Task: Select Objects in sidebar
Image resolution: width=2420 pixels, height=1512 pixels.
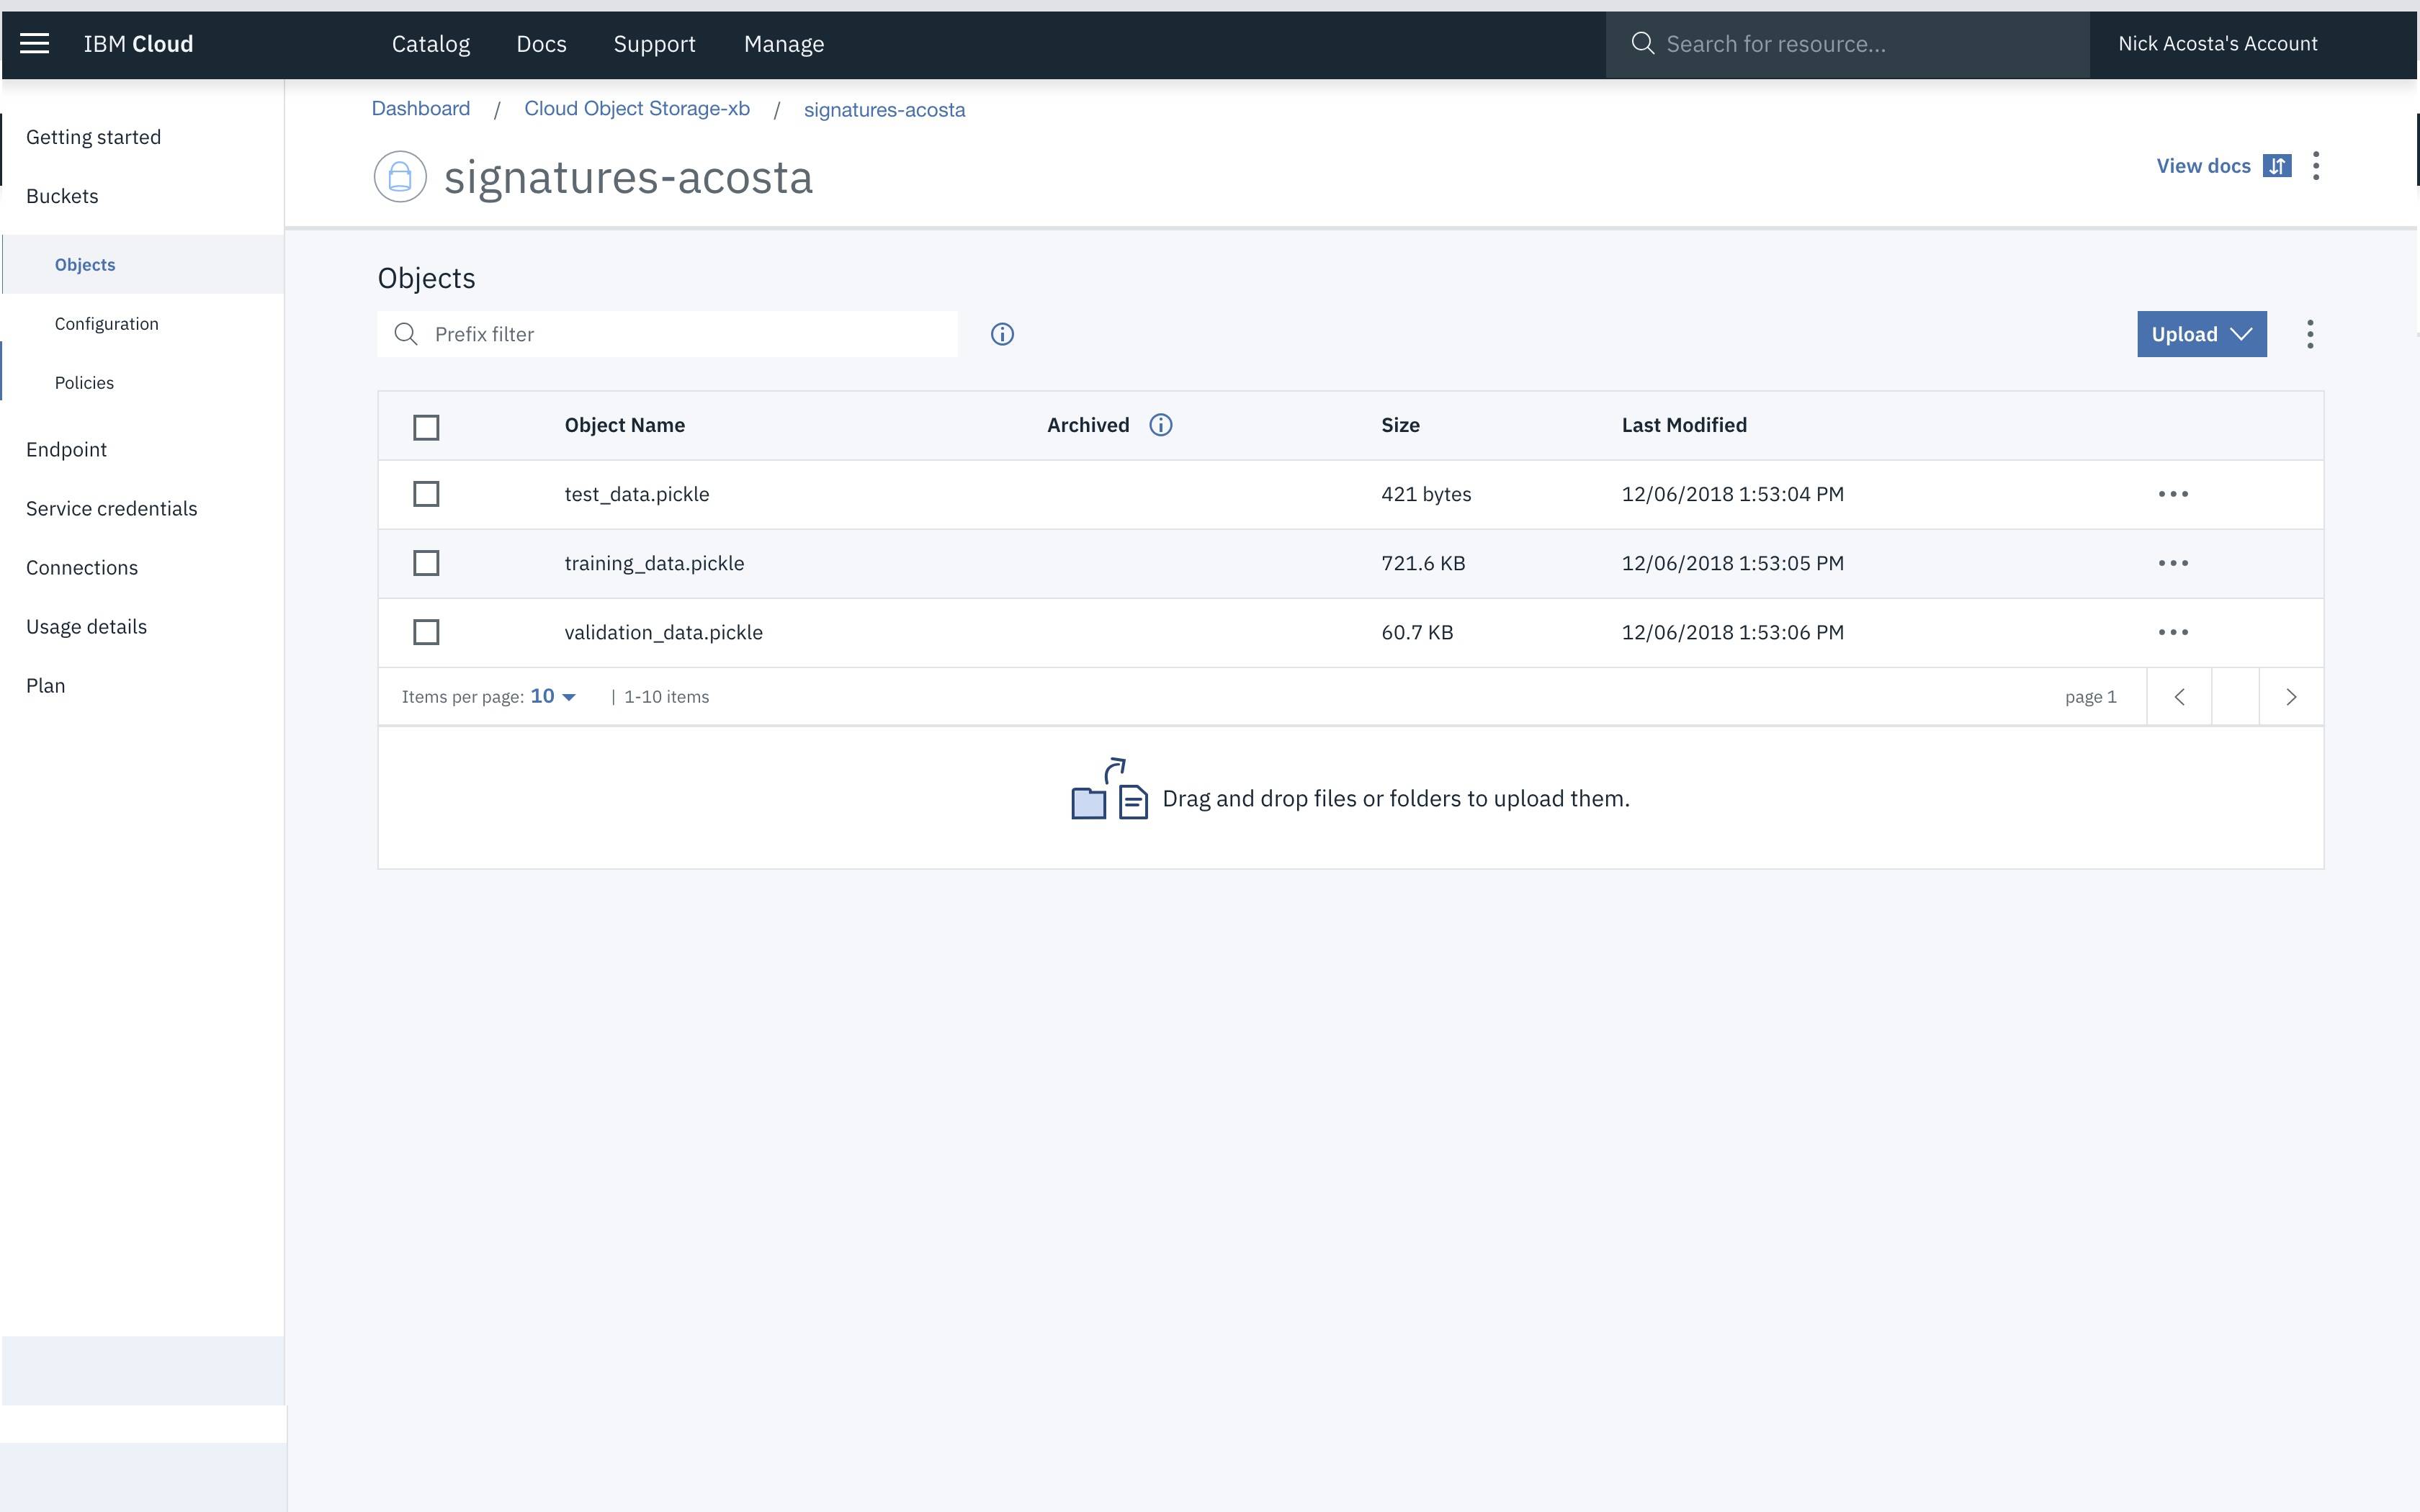Action: [x=142, y=264]
